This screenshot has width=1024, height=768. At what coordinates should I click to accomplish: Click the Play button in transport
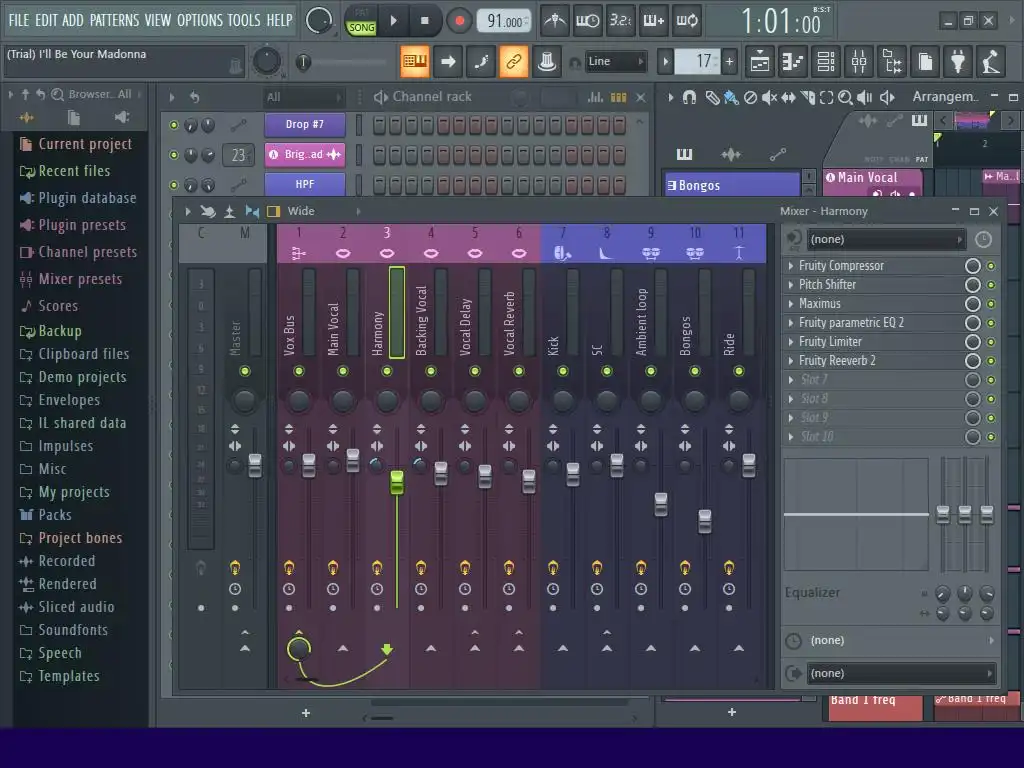click(x=394, y=21)
